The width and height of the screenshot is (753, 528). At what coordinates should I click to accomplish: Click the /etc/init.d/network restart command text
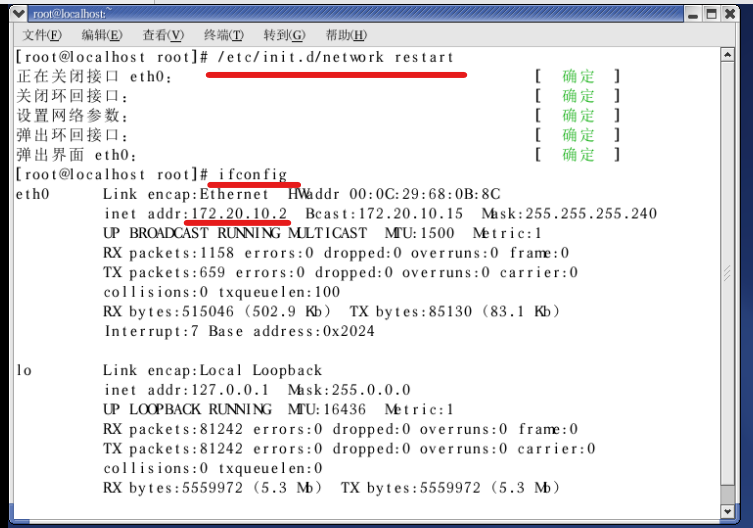coord(335,57)
